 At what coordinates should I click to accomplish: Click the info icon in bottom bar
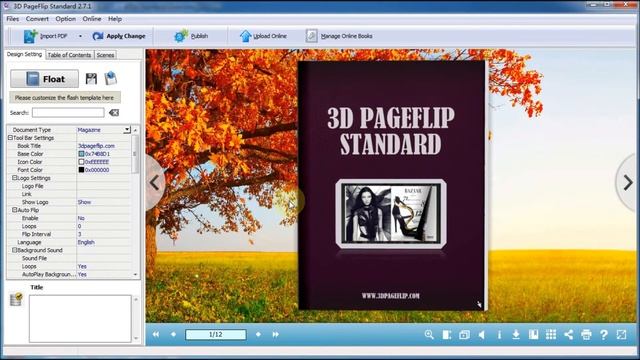[499, 335]
